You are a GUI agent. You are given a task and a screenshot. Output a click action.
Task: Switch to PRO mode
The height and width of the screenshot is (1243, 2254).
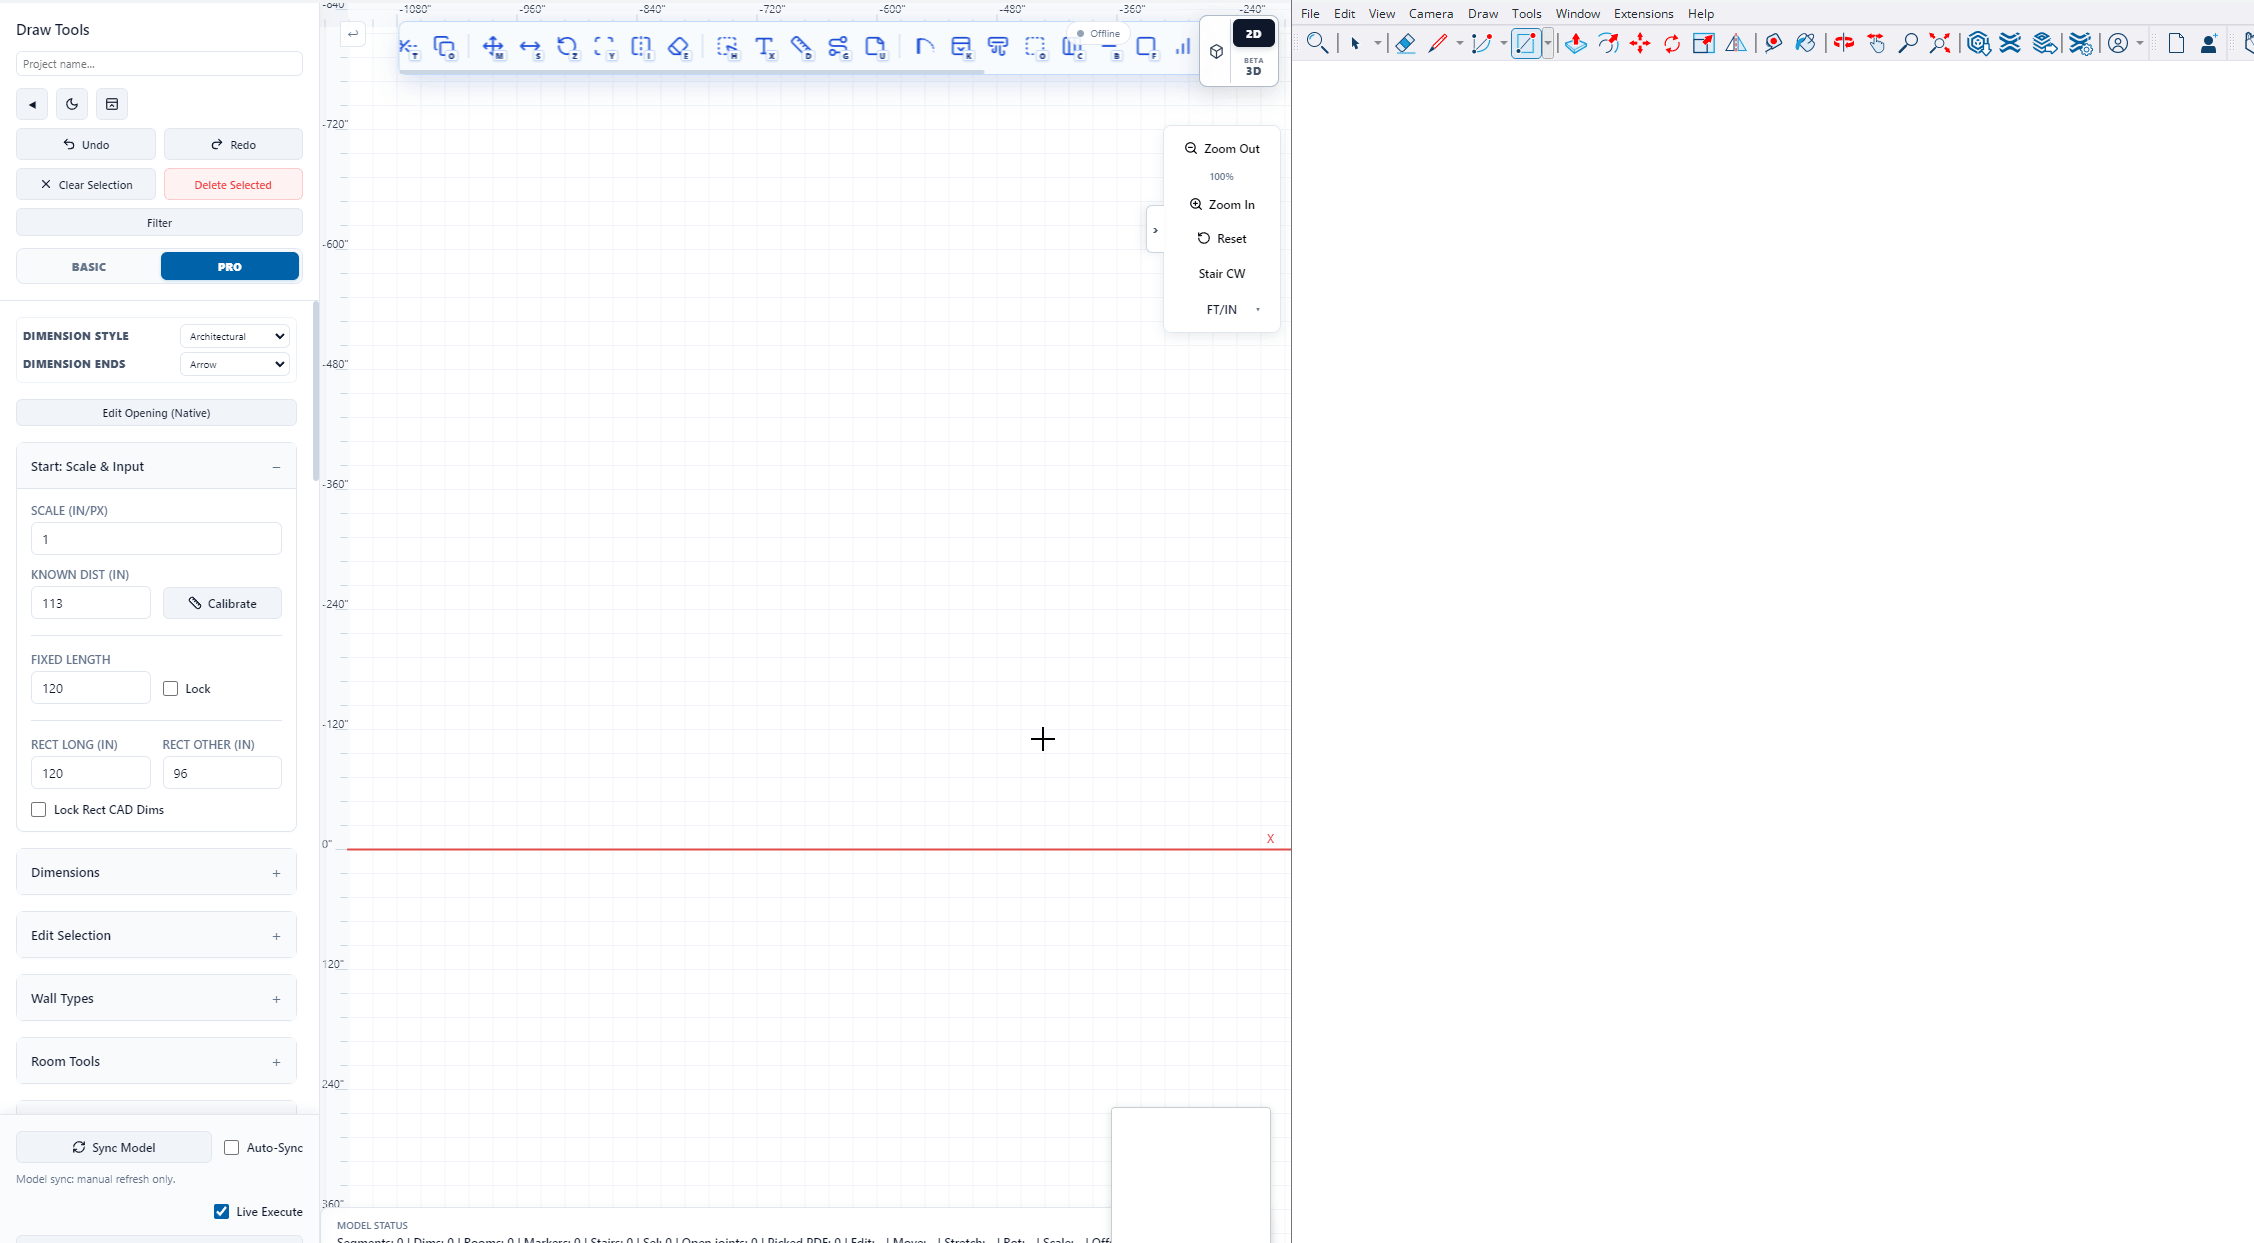[229, 266]
